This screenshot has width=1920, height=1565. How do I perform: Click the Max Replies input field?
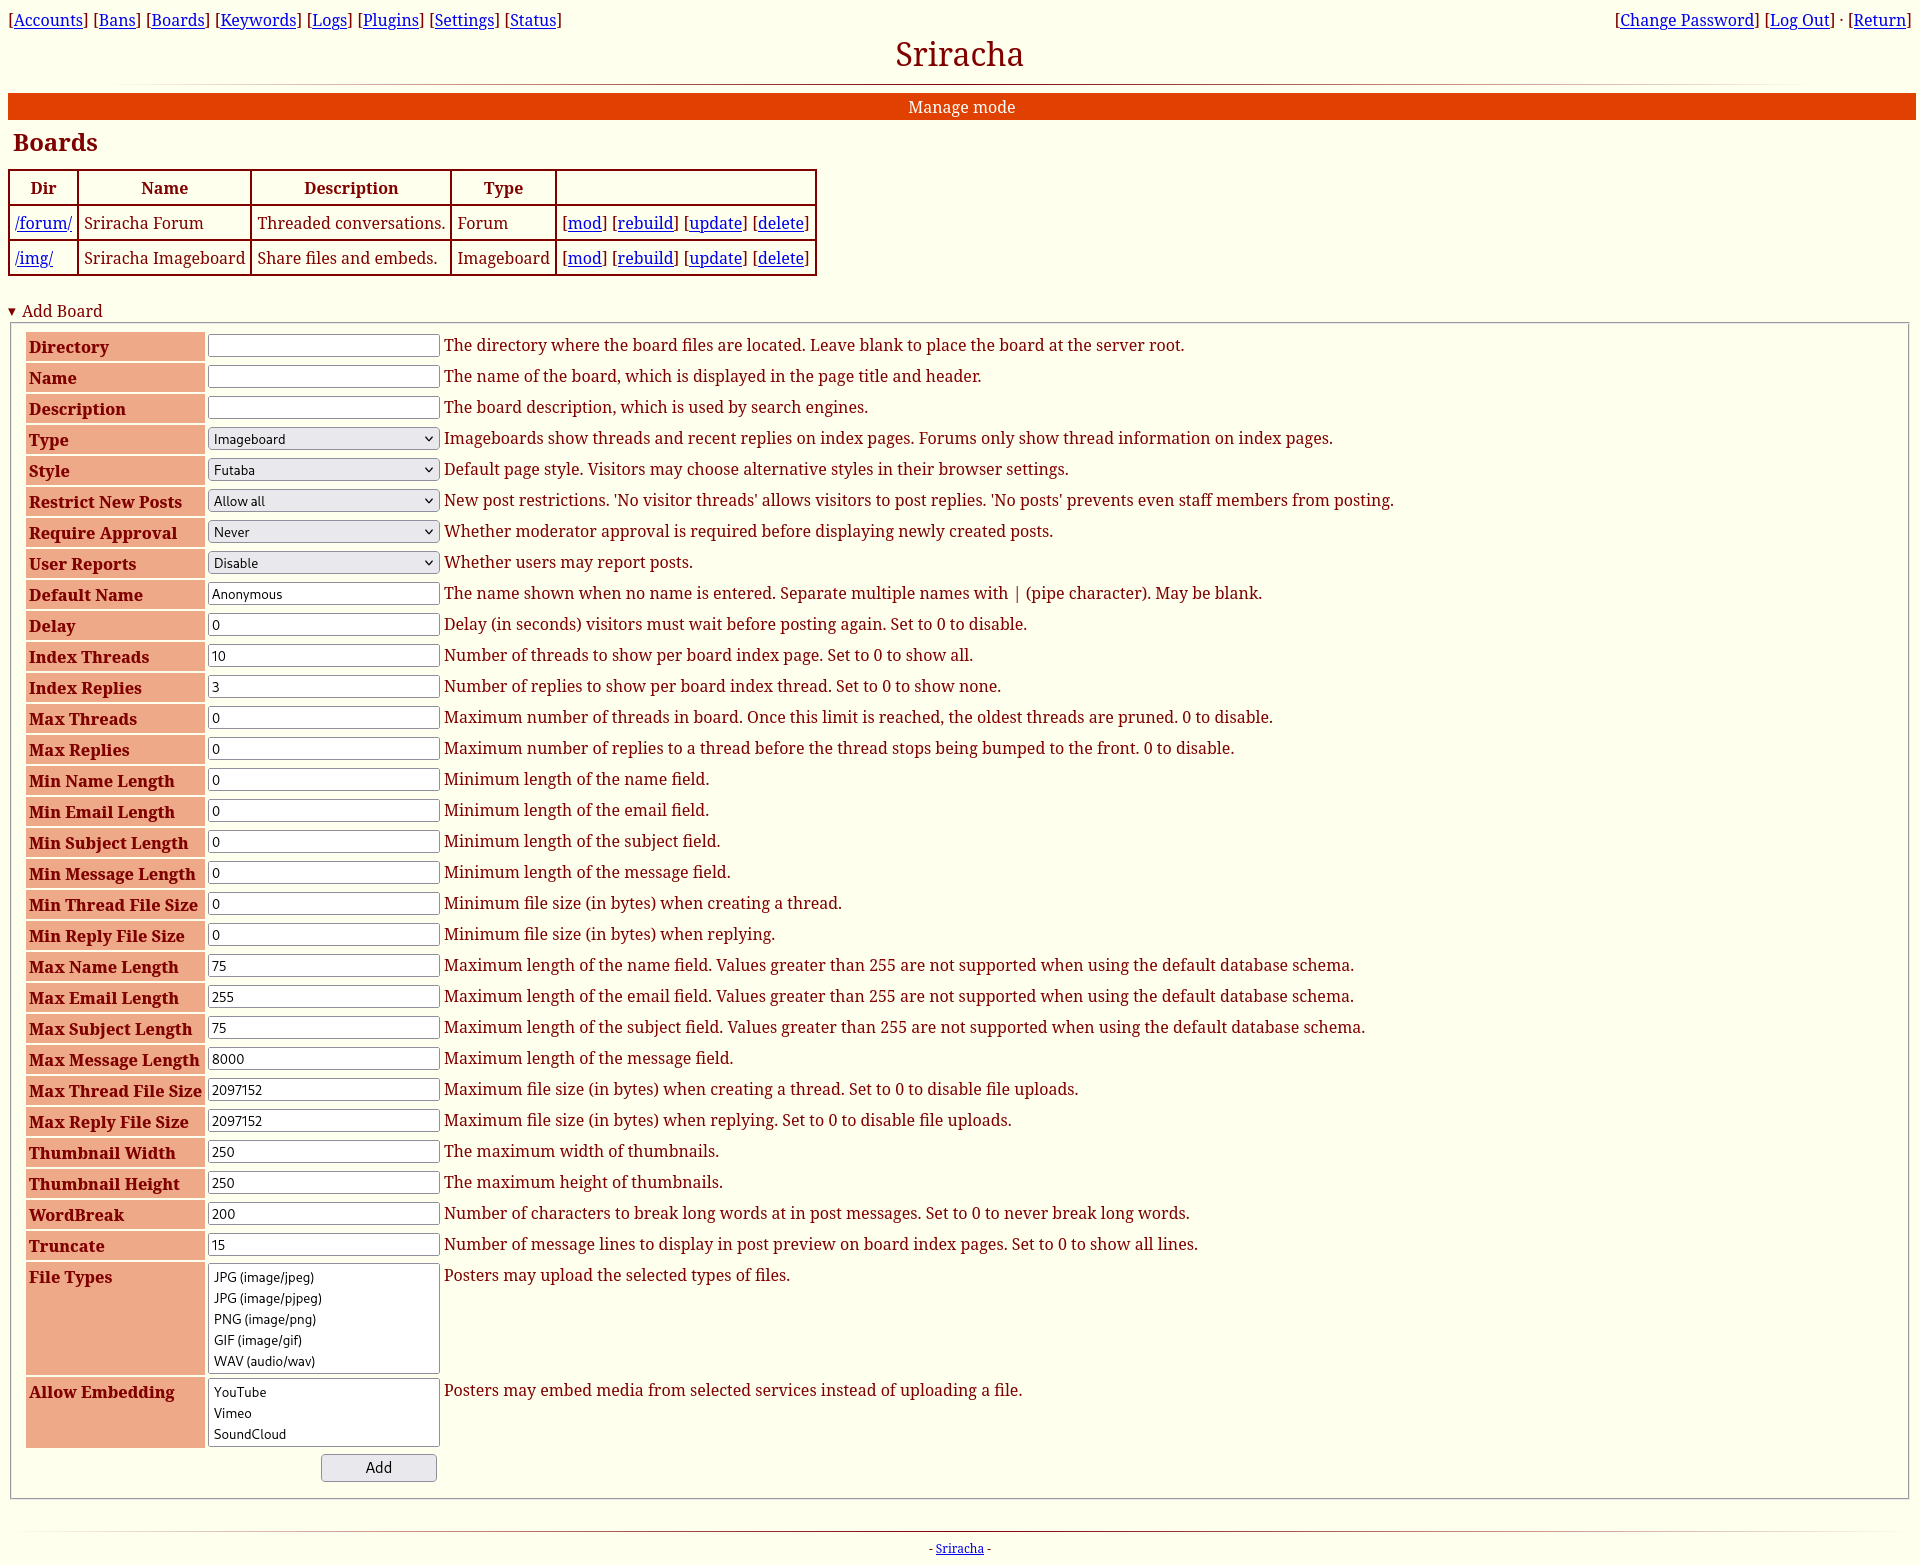[x=324, y=749]
